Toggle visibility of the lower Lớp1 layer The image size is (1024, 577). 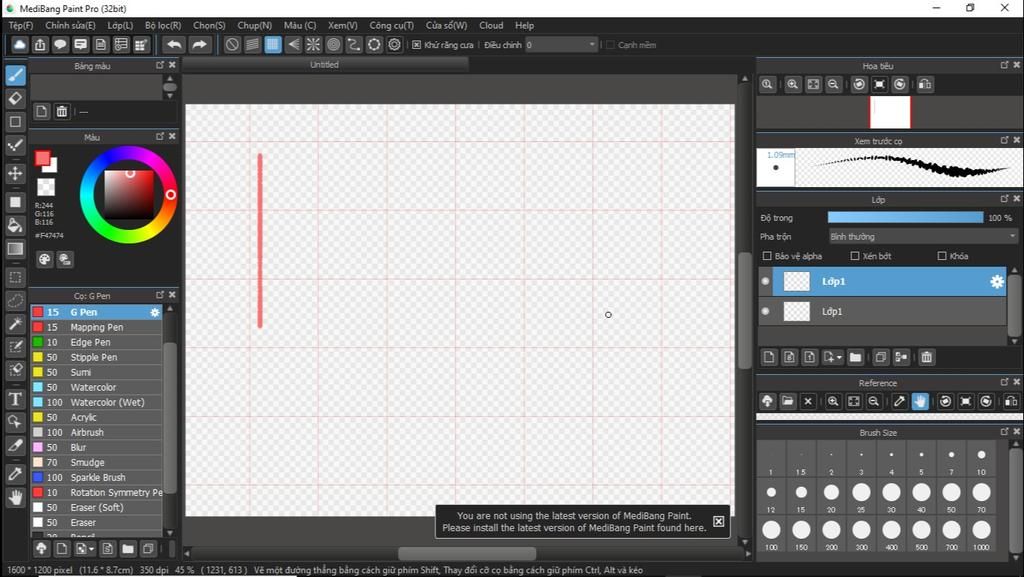(x=765, y=311)
